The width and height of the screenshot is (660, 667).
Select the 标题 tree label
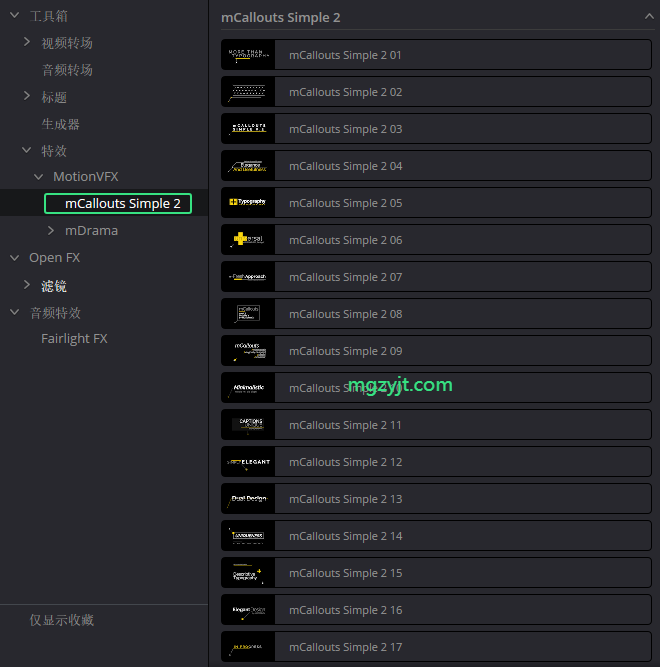click(54, 97)
